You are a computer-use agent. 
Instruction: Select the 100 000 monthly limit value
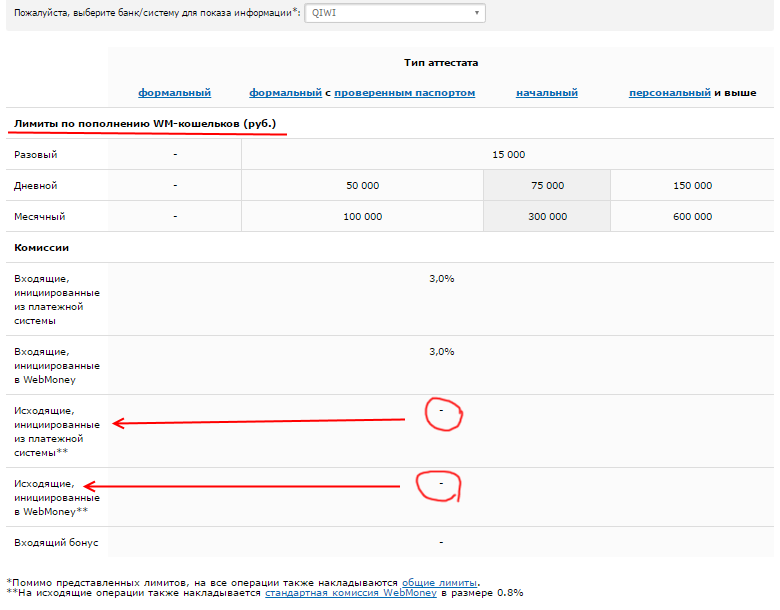coord(362,216)
